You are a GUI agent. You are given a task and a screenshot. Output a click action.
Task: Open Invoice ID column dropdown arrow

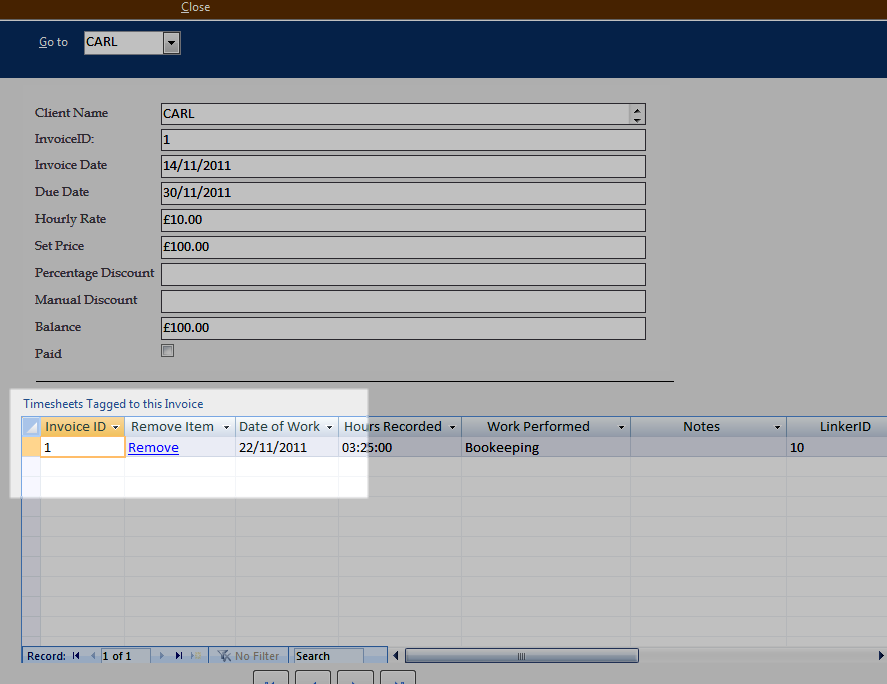pyautogui.click(x=115, y=427)
